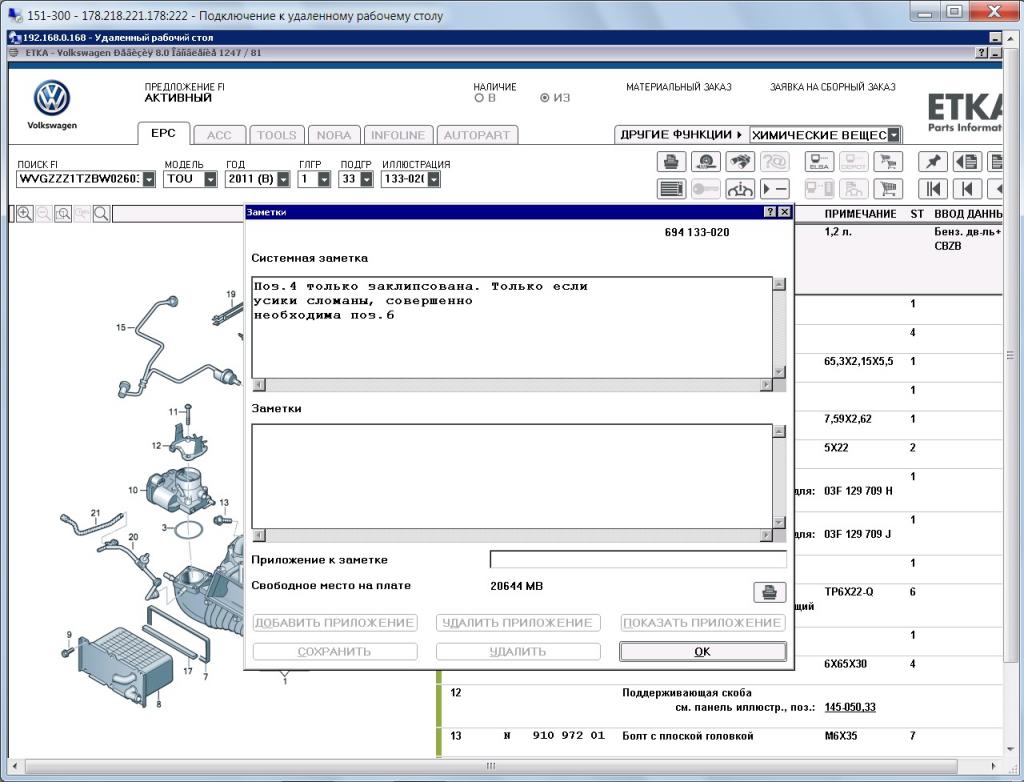
Task: Click ЗАЯВКА НА СБОРНЫЙ ЗАКАЗ label
Action: coord(833,87)
